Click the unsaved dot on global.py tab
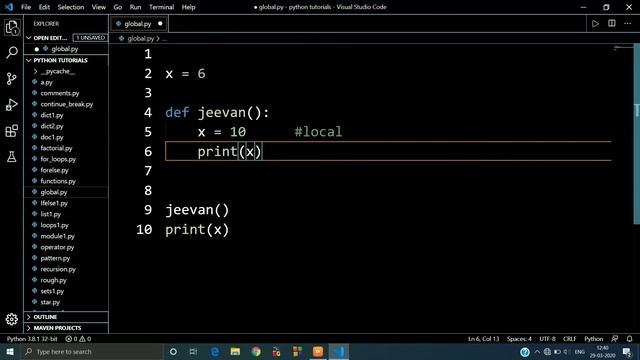 tap(160, 24)
